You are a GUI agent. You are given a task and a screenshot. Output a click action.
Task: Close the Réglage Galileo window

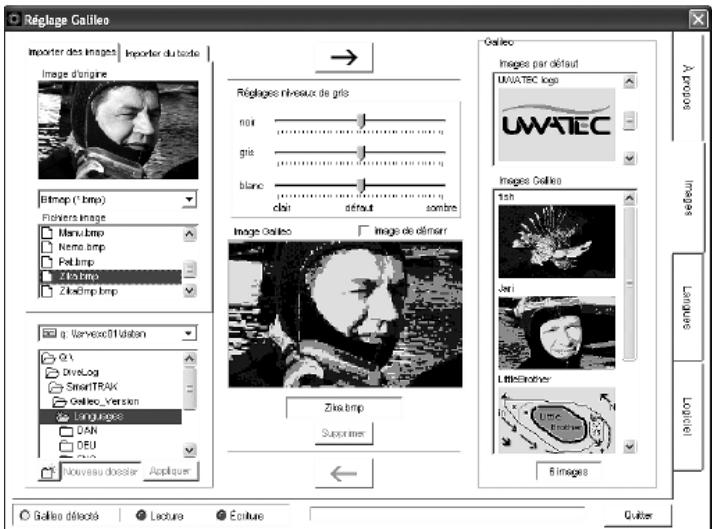(x=697, y=20)
